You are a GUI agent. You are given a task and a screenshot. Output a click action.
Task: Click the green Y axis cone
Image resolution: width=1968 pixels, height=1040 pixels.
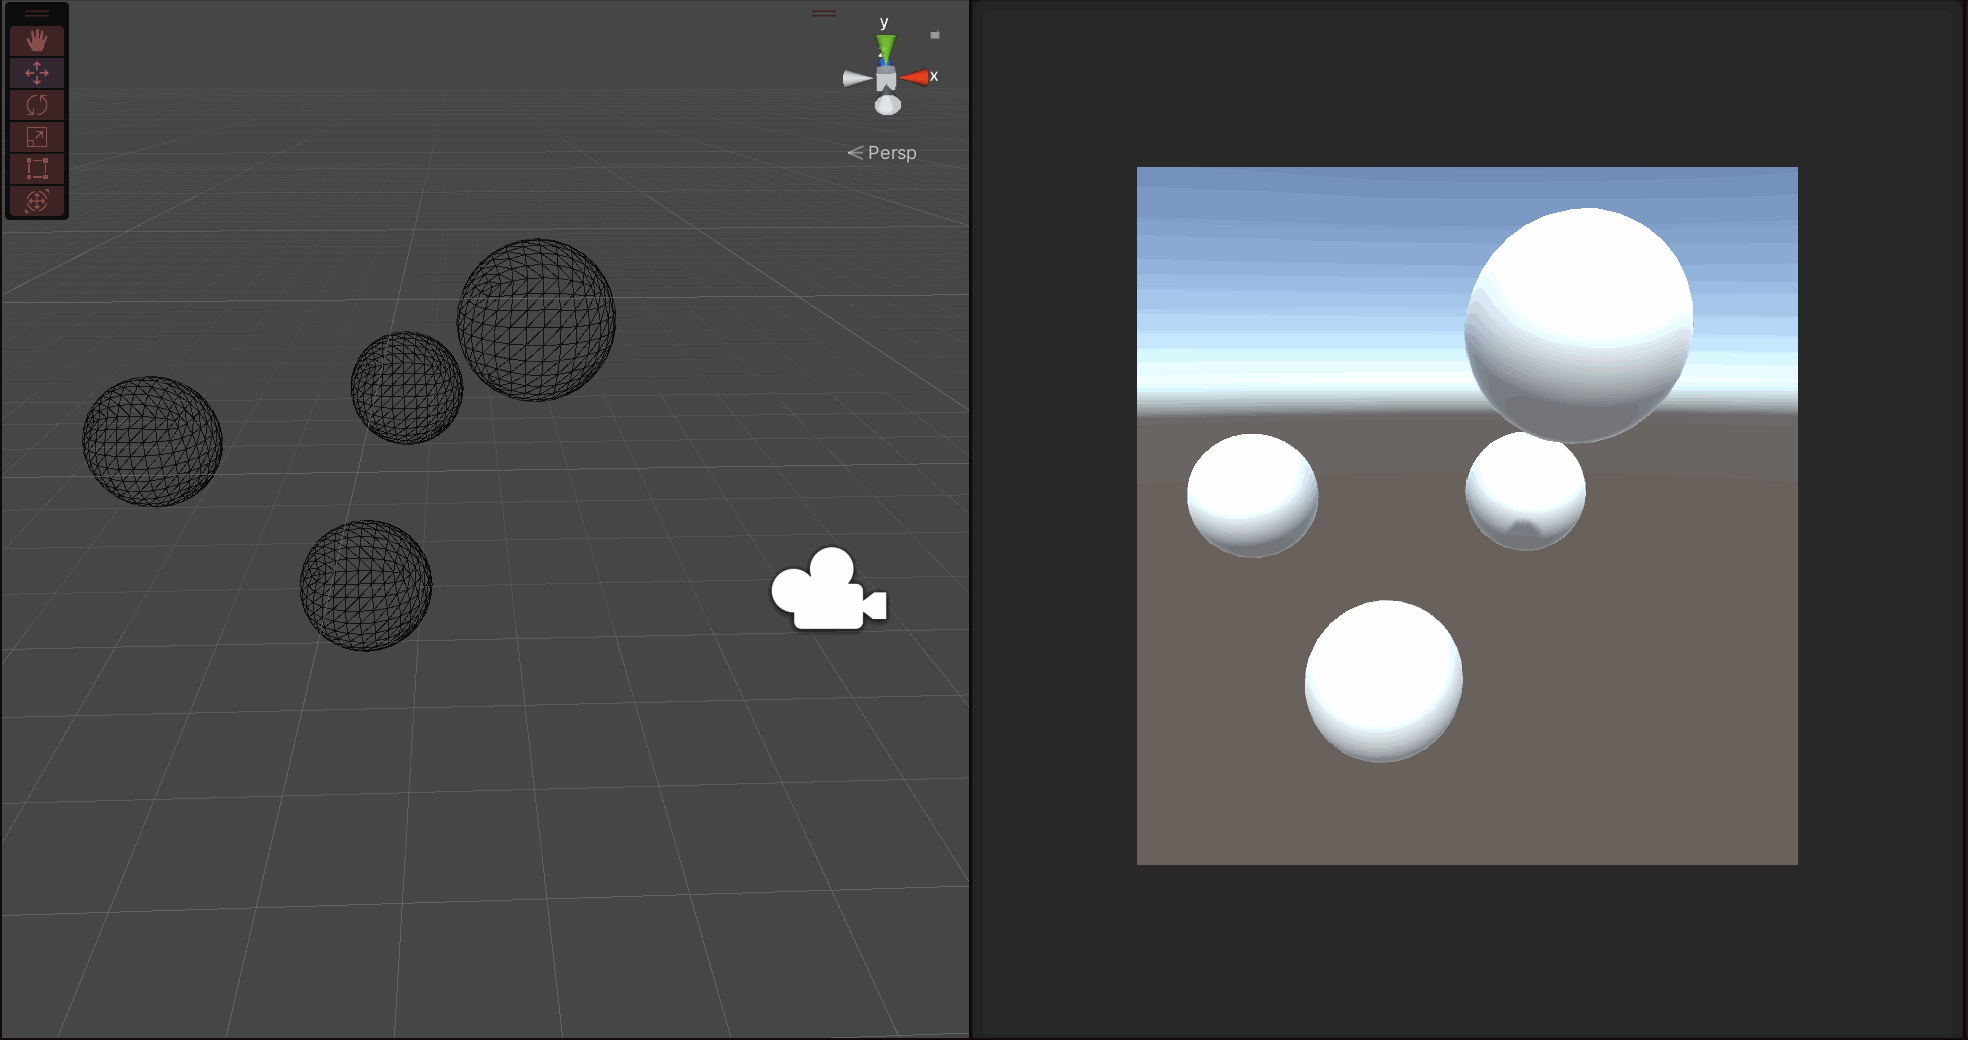click(x=886, y=46)
